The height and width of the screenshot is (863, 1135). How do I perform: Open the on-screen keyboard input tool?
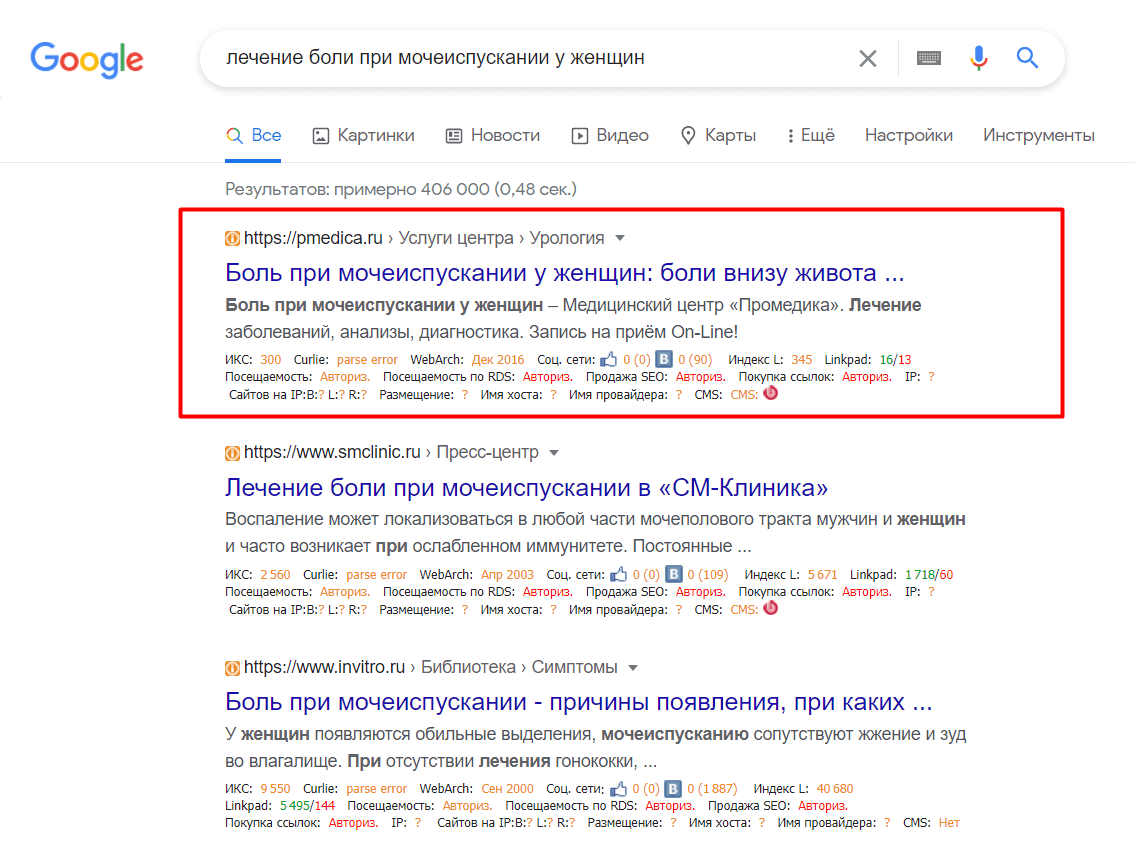(x=929, y=58)
